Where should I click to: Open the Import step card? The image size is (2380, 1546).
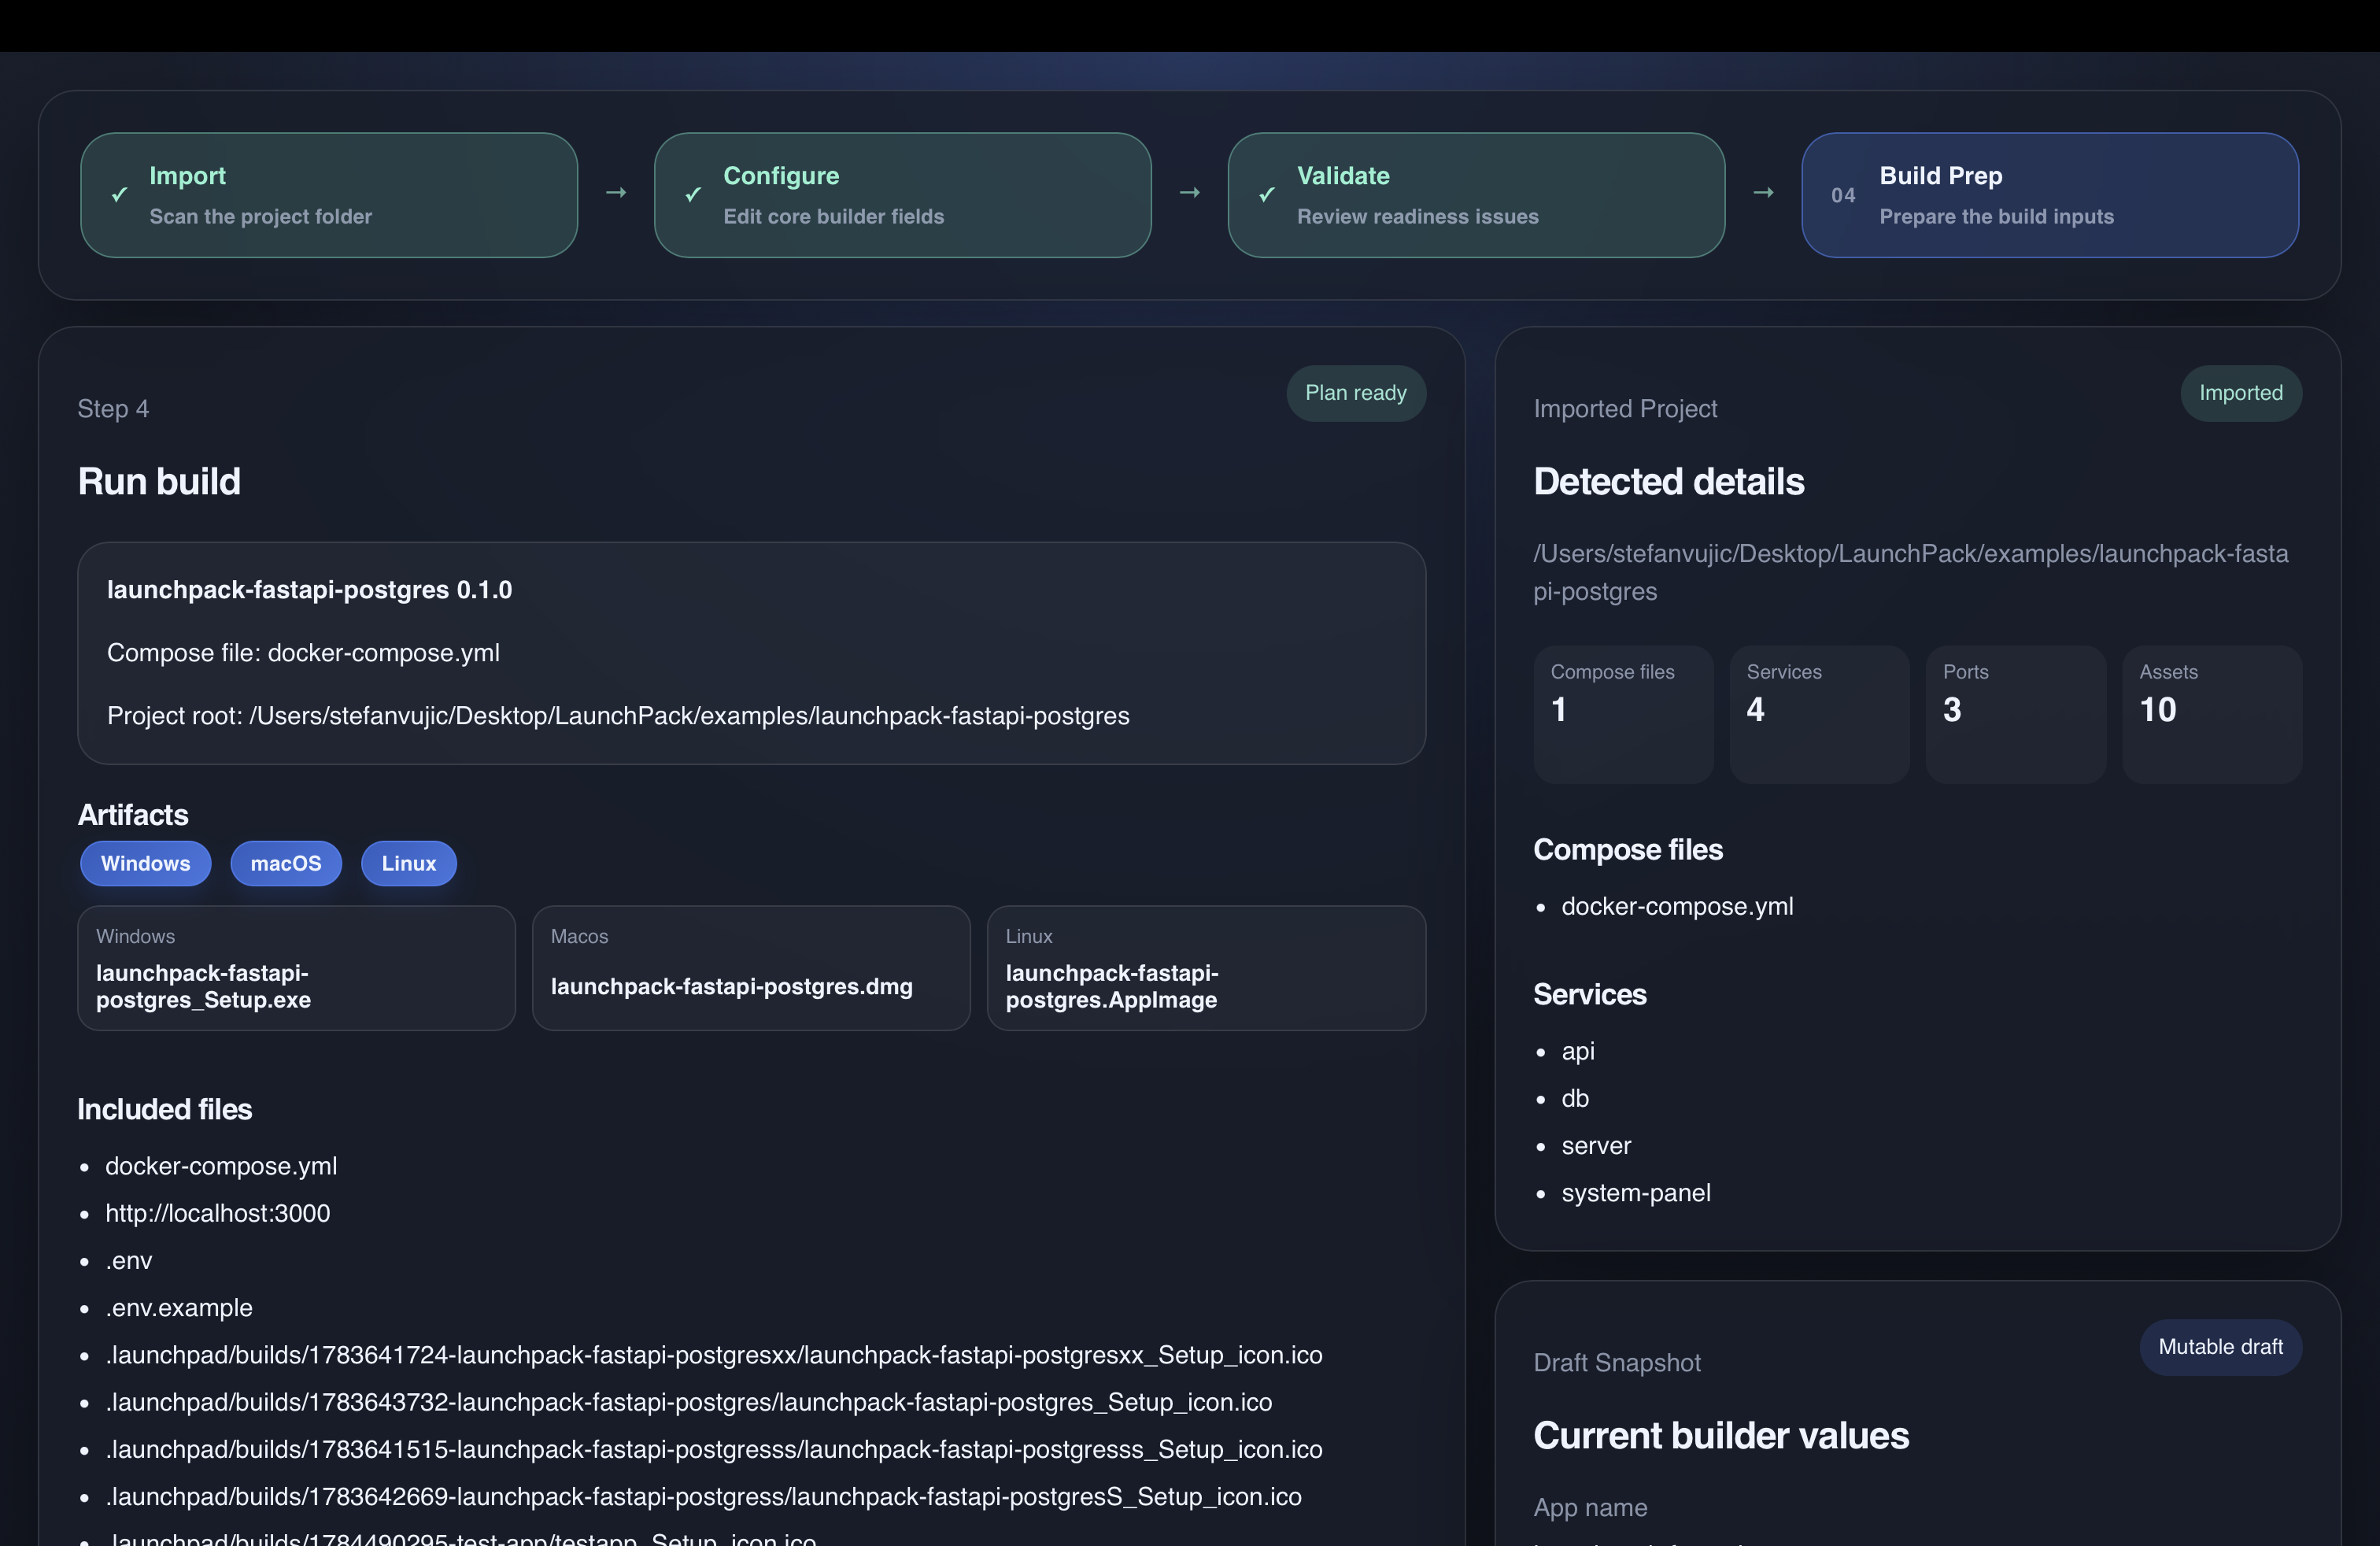pyautogui.click(x=329, y=195)
